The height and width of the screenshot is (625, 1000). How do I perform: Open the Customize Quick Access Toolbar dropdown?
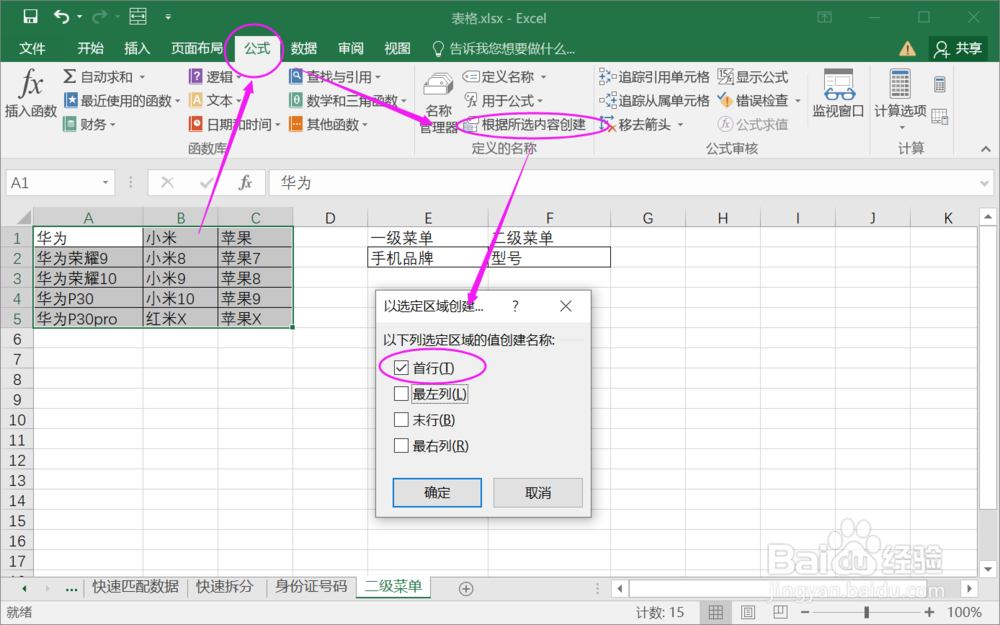(168, 17)
